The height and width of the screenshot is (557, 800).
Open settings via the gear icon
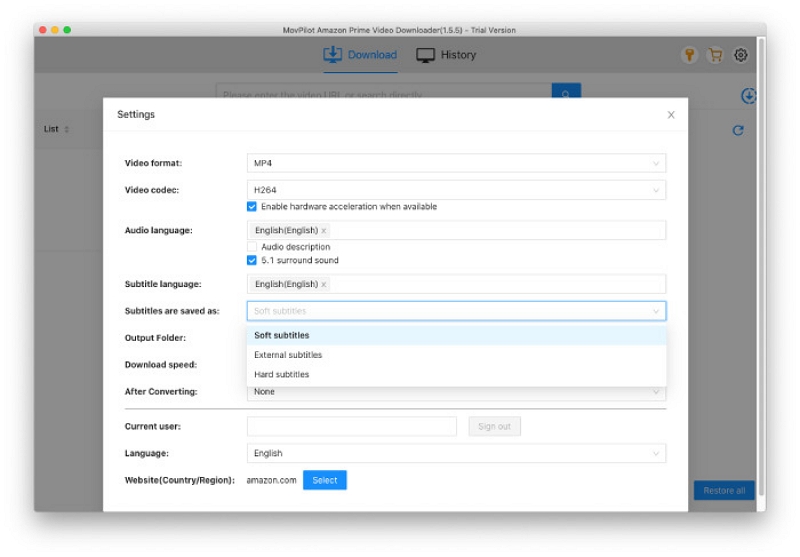click(x=741, y=56)
